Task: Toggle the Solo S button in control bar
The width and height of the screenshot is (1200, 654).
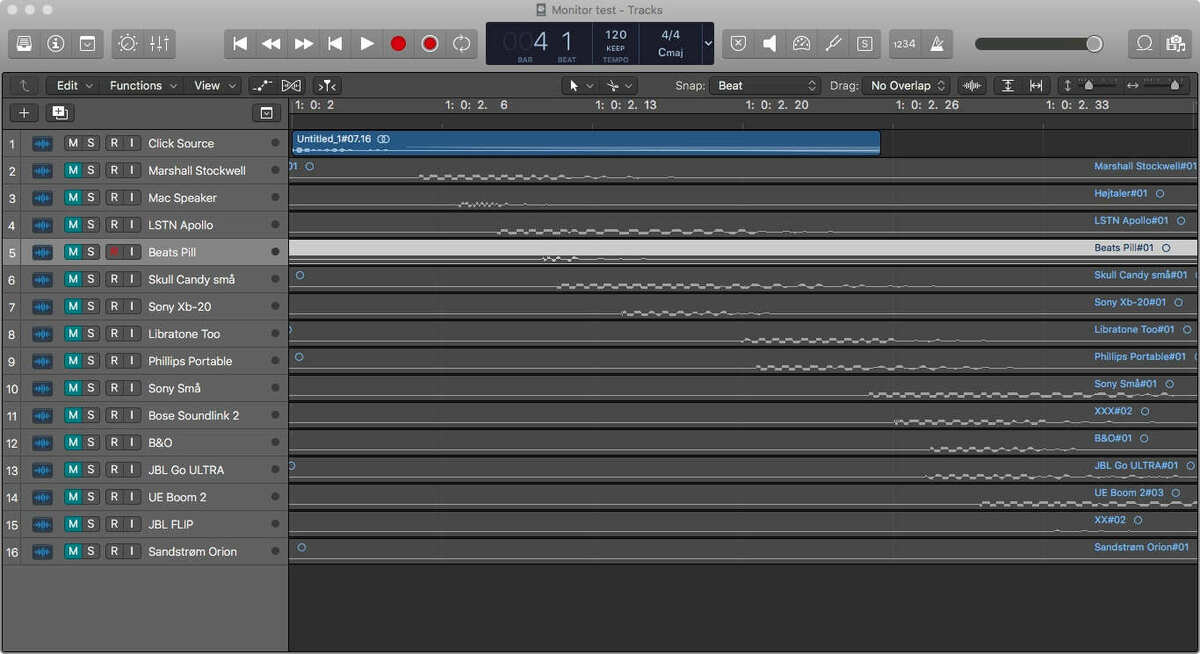Action: pos(865,44)
